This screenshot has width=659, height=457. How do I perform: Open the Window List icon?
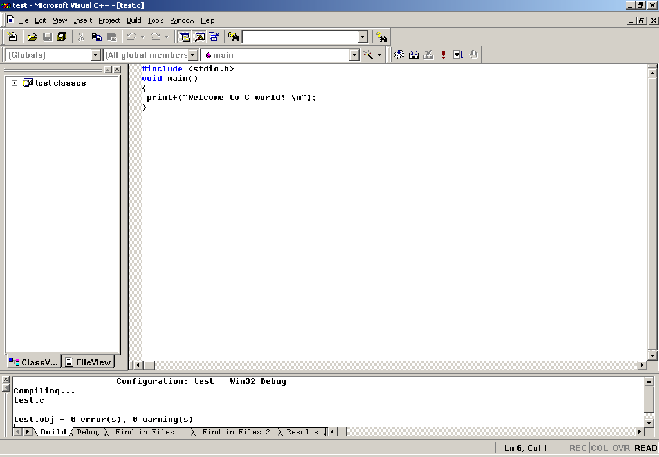[214, 37]
